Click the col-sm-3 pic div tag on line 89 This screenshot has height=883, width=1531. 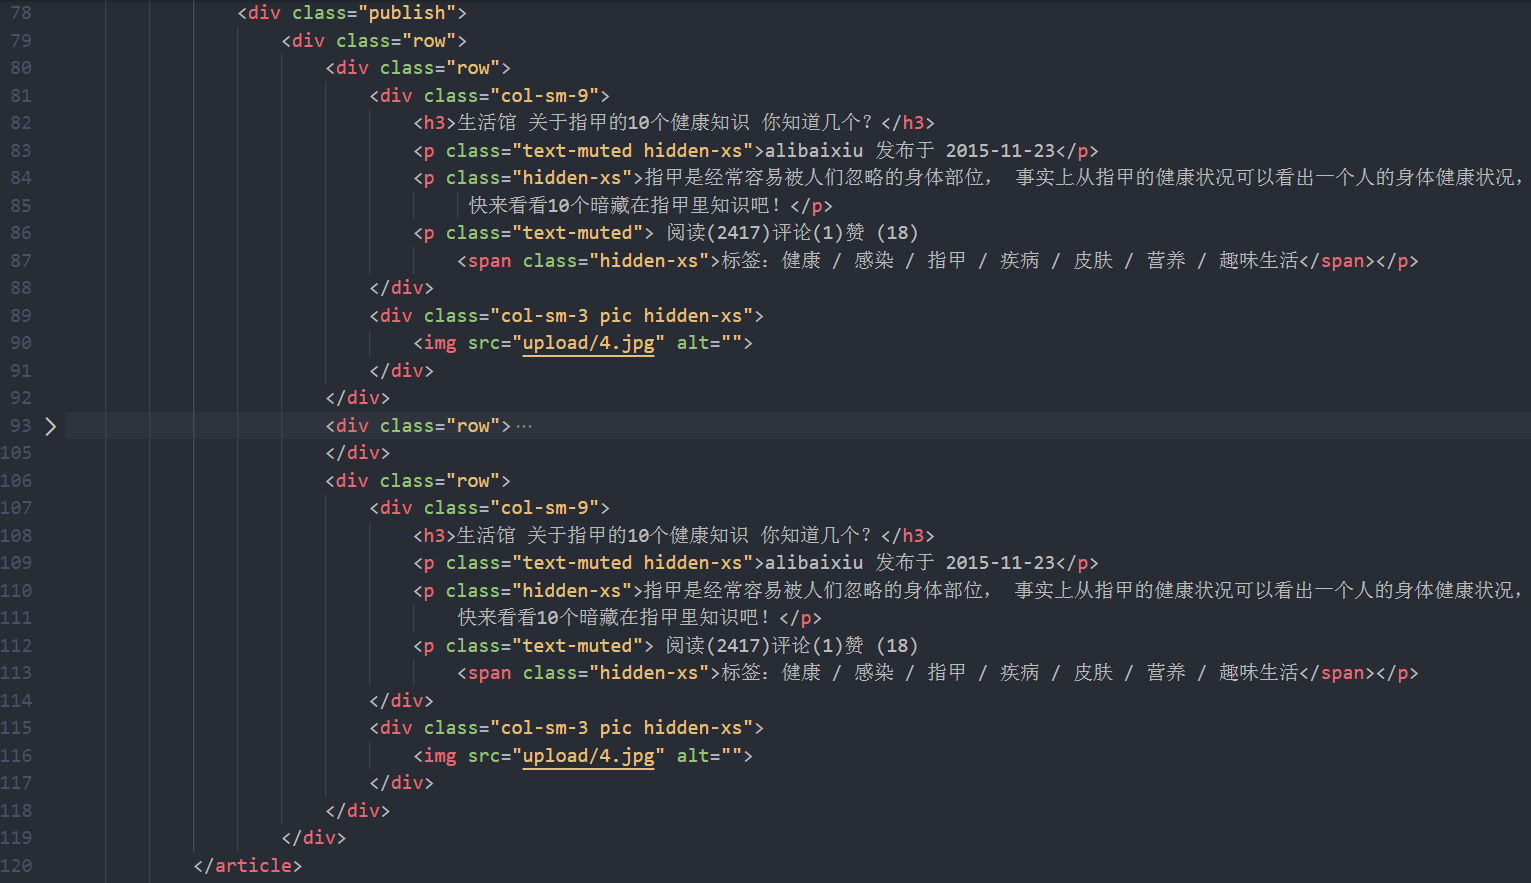567,316
